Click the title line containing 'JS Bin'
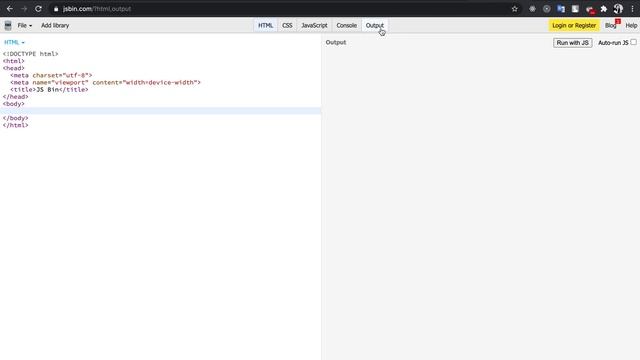This screenshot has height=360, width=640. pyautogui.click(x=49, y=89)
